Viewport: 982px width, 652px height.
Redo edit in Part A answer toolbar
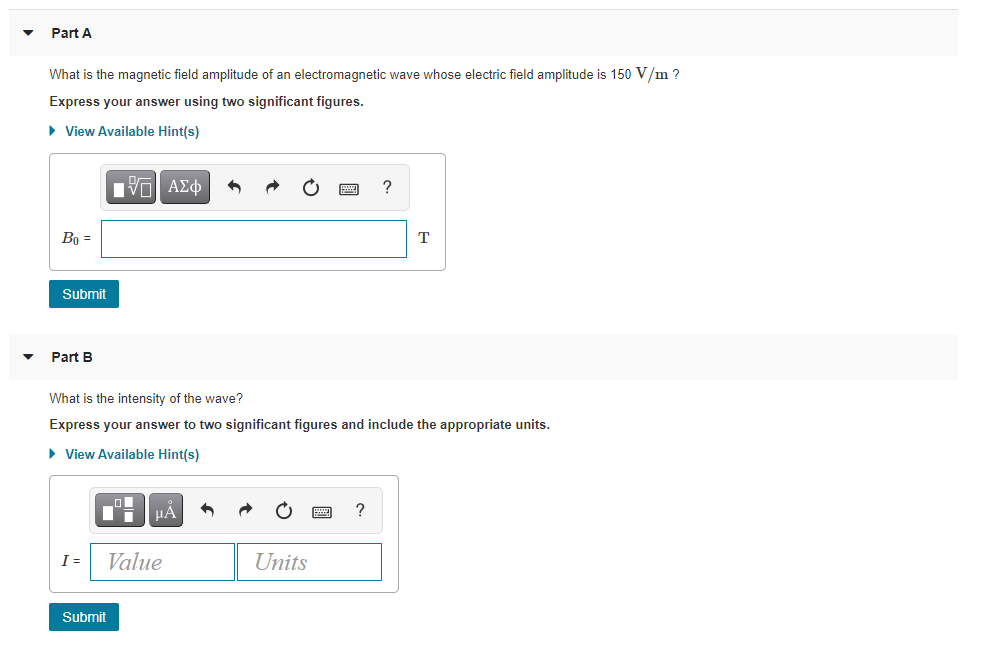272,187
